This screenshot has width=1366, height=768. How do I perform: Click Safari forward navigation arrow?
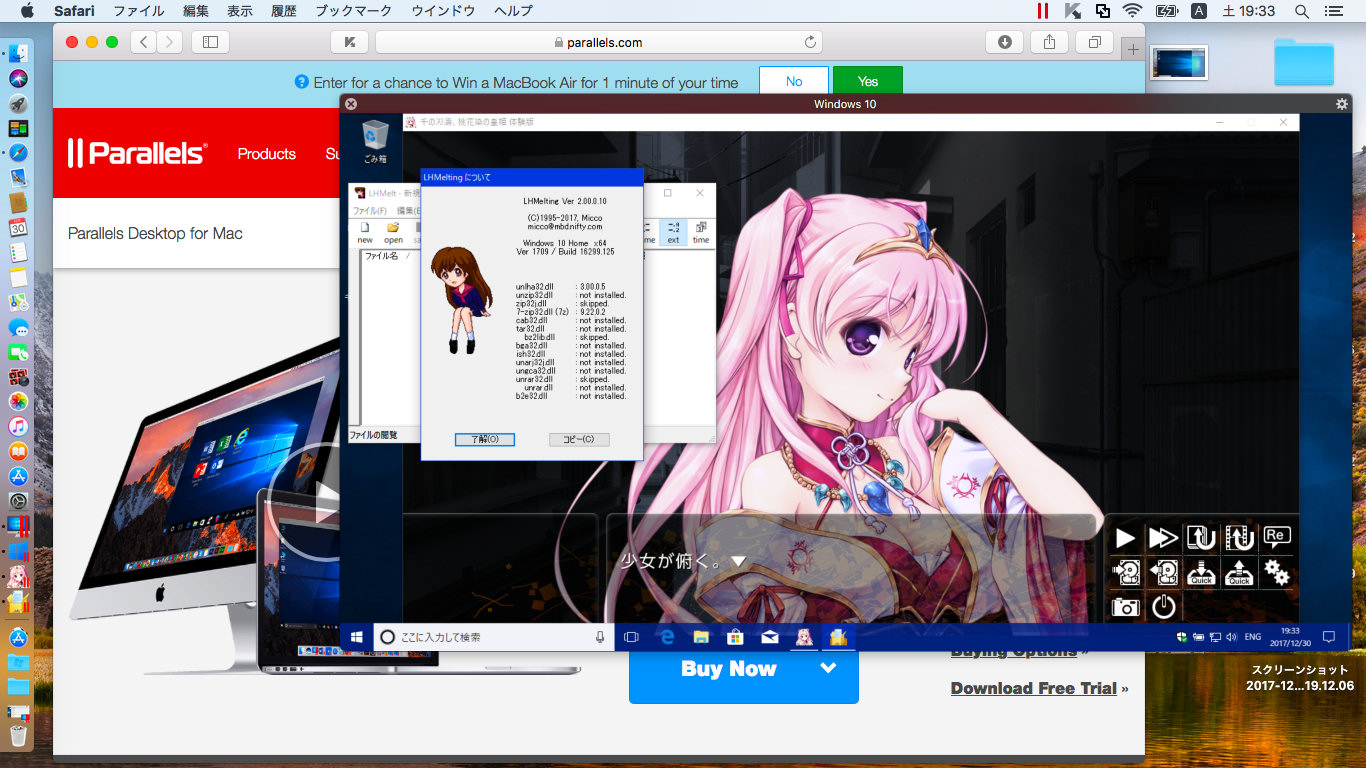170,42
